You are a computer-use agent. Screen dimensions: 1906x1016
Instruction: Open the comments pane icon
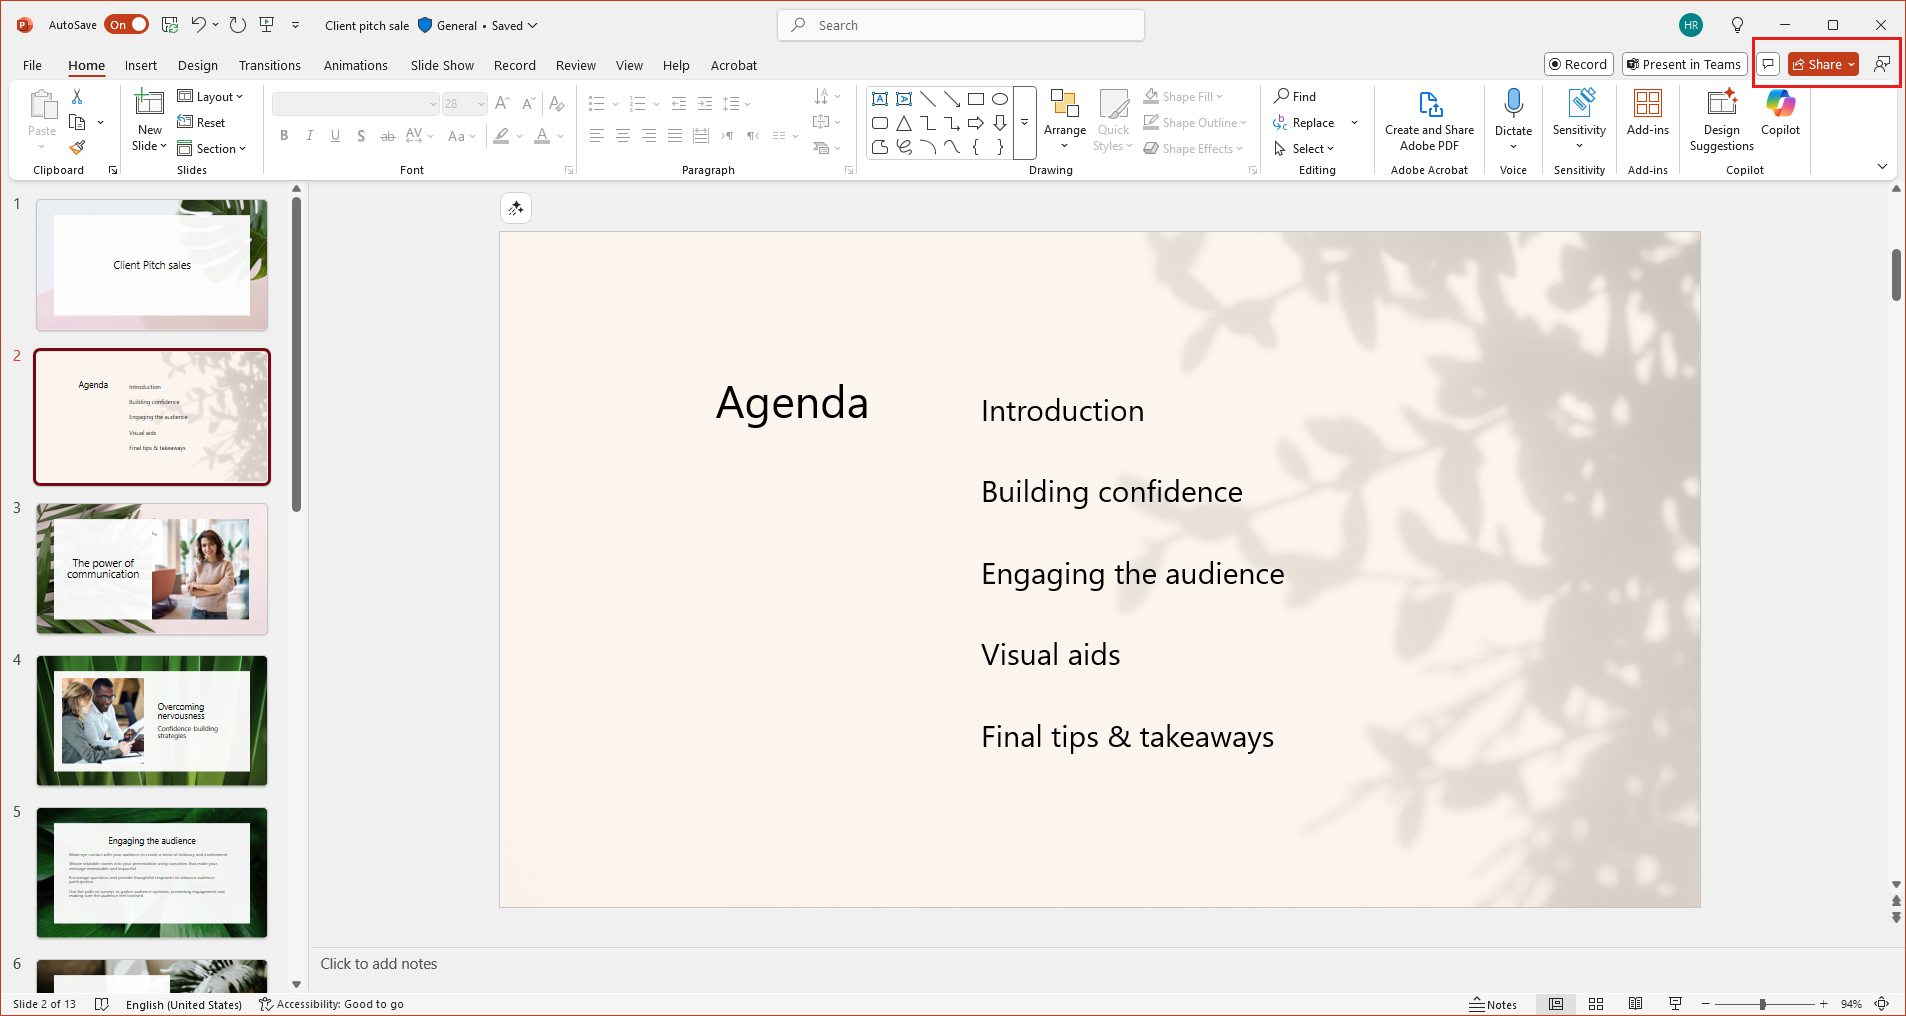1768,64
